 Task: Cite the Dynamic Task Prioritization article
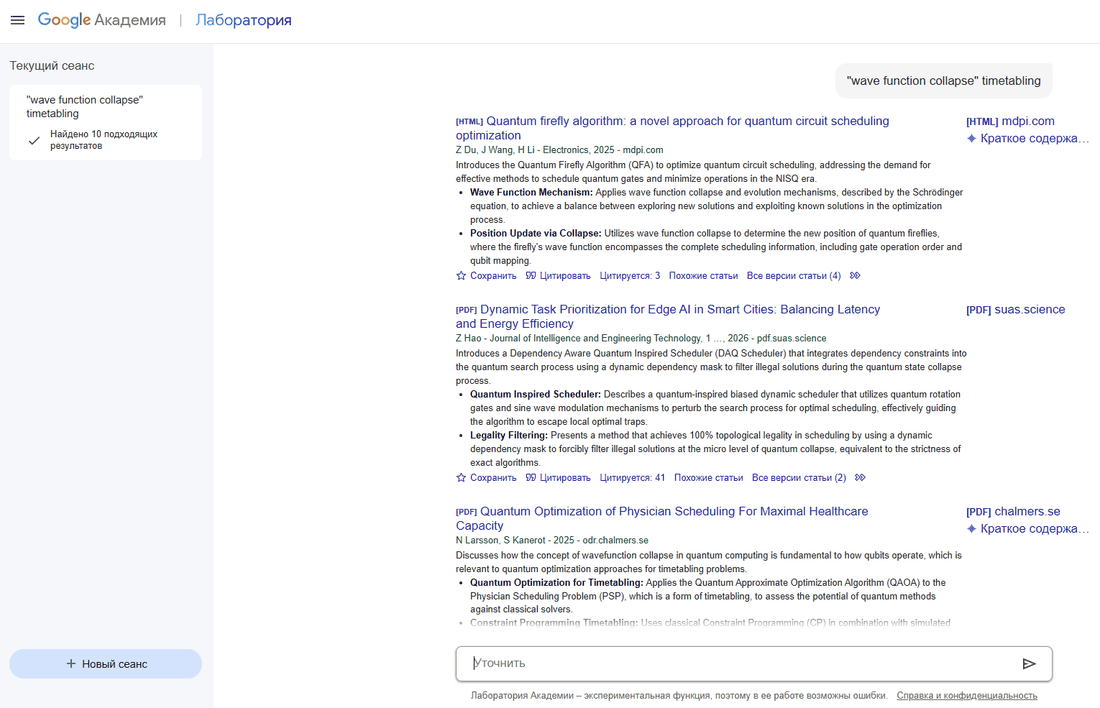558,478
